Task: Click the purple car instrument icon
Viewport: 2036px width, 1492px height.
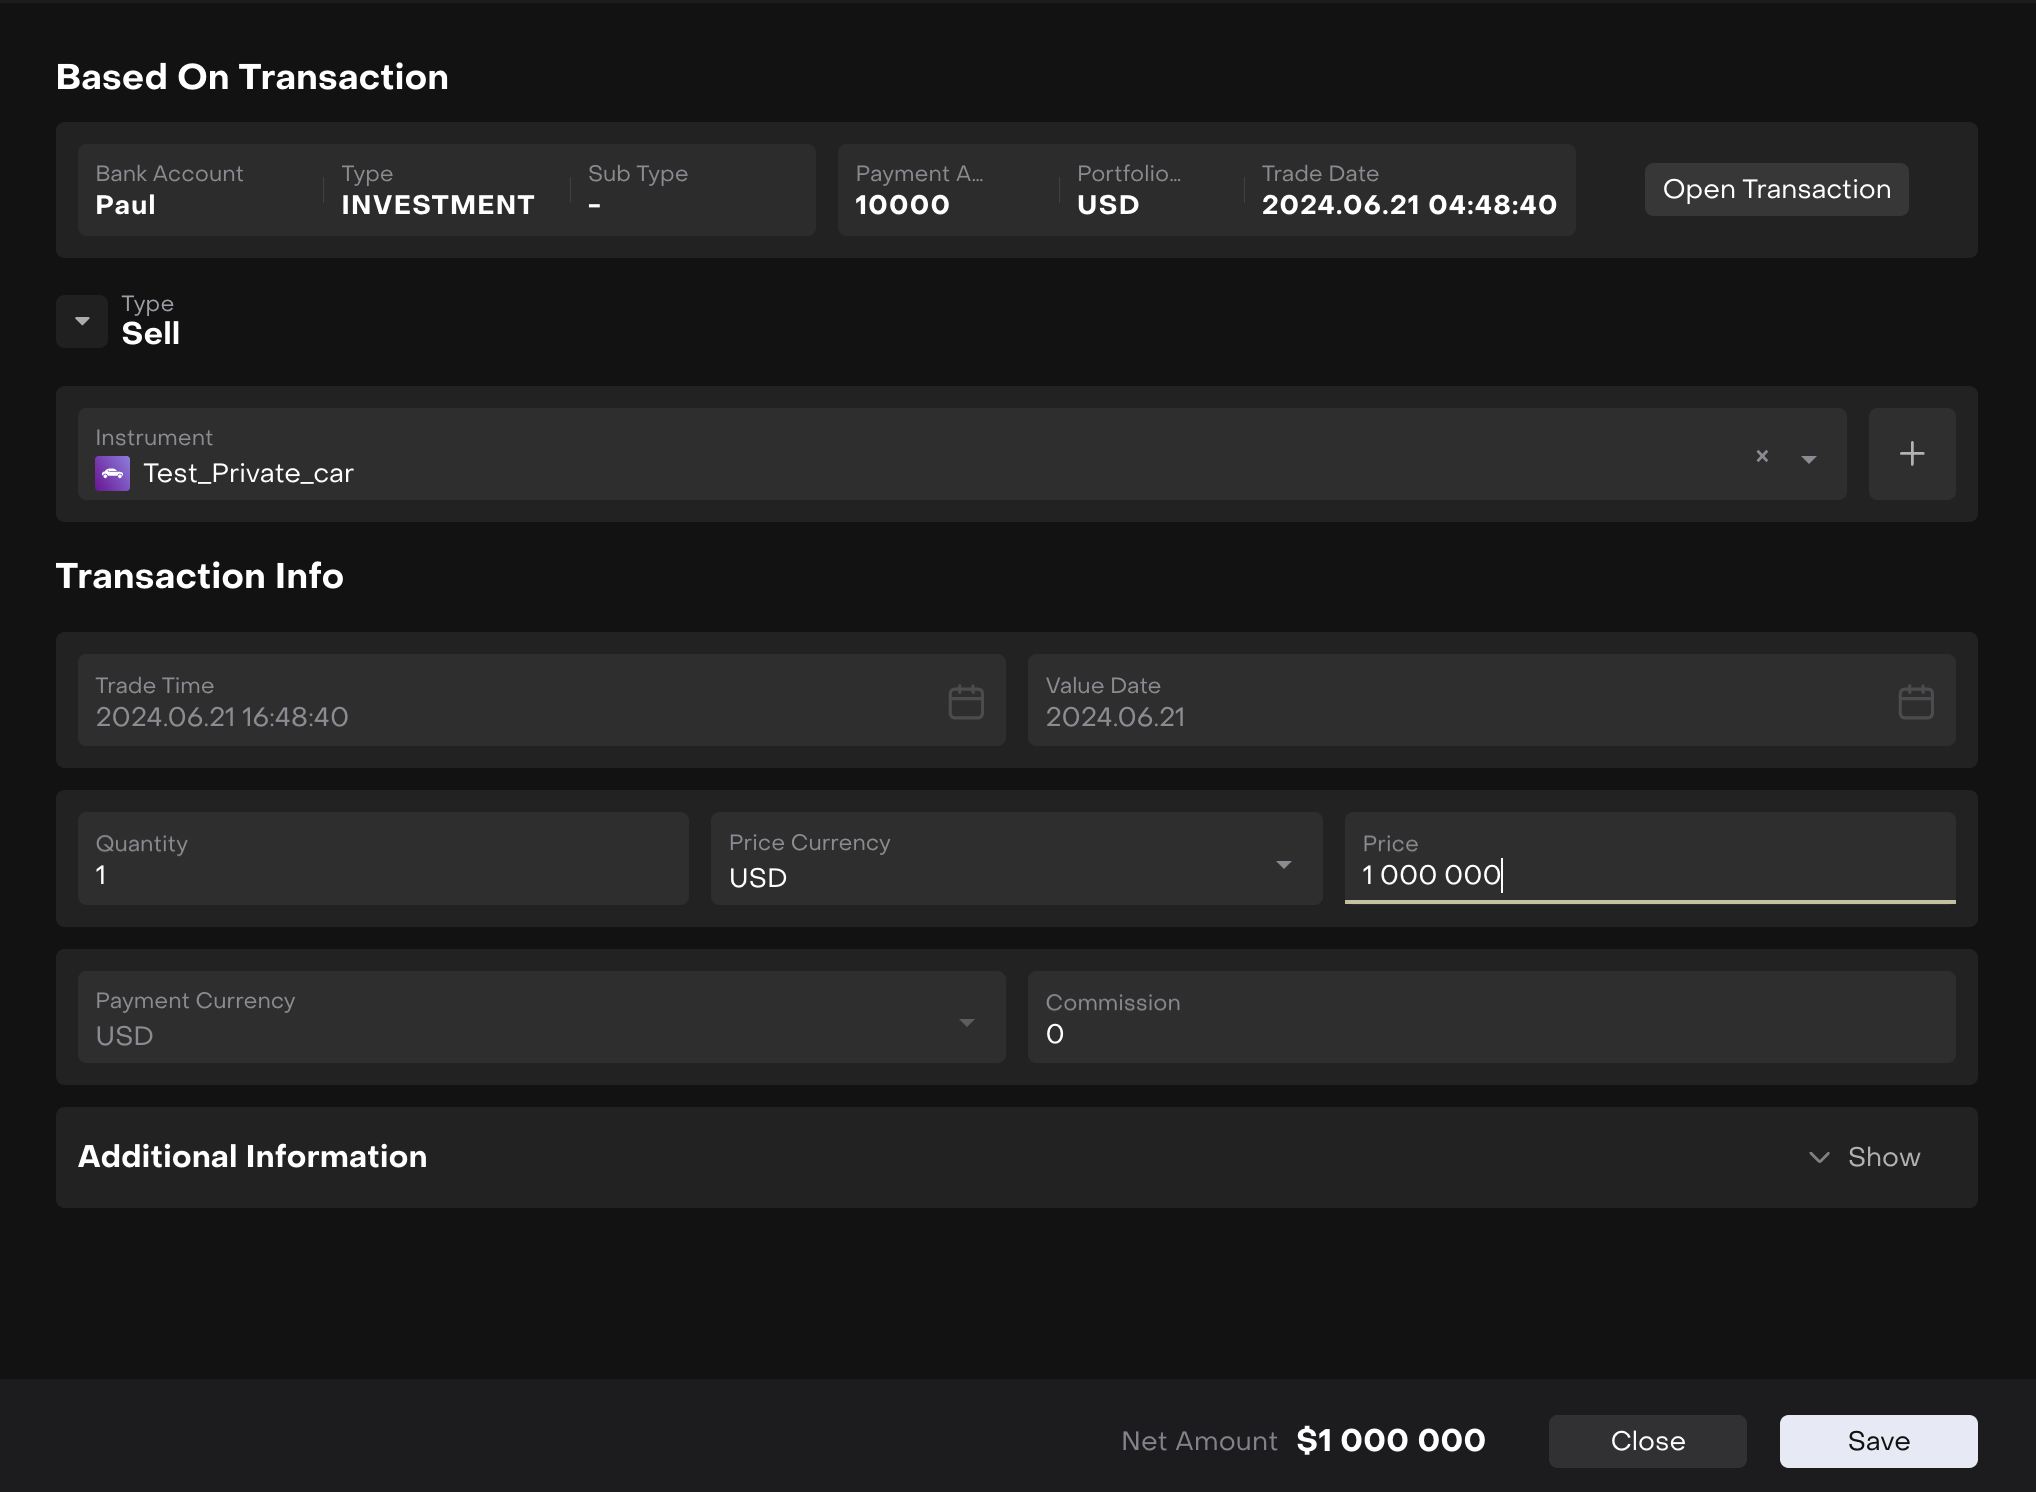Action: [112, 473]
